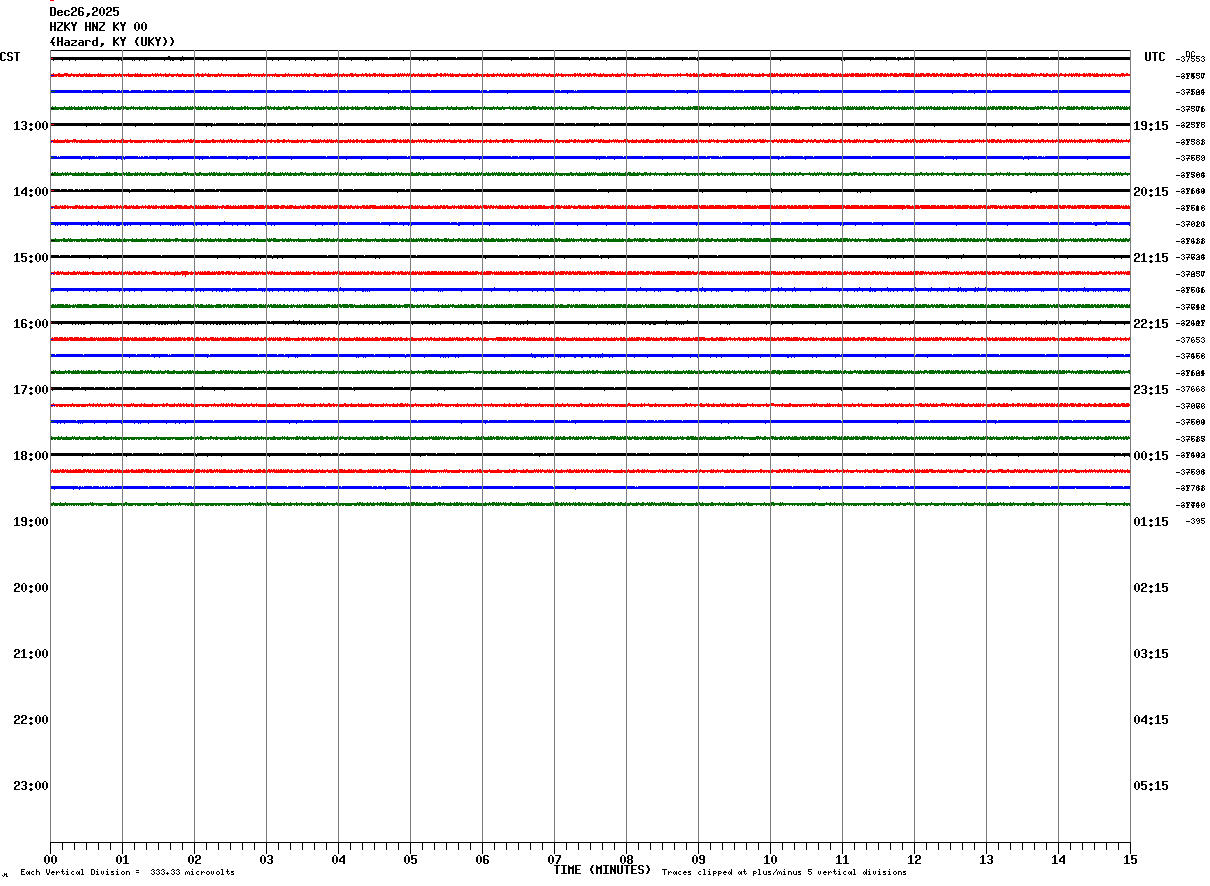The height and width of the screenshot is (886, 1210).
Task: Click minute 01 on the time axis
Action: [122, 860]
